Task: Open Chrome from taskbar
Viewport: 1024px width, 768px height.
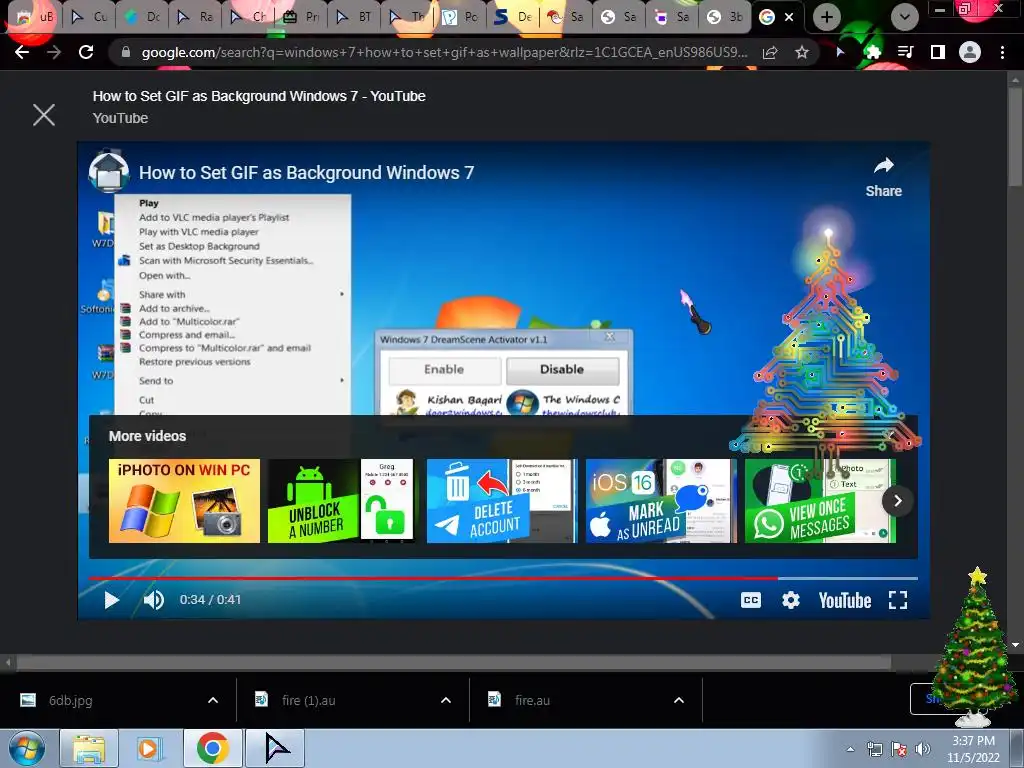Action: [x=212, y=748]
